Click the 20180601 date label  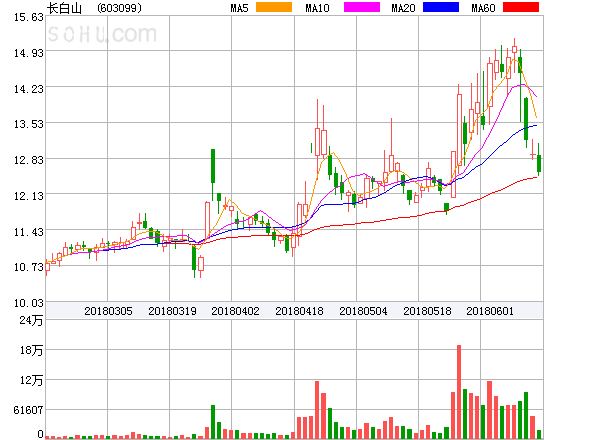tap(490, 311)
